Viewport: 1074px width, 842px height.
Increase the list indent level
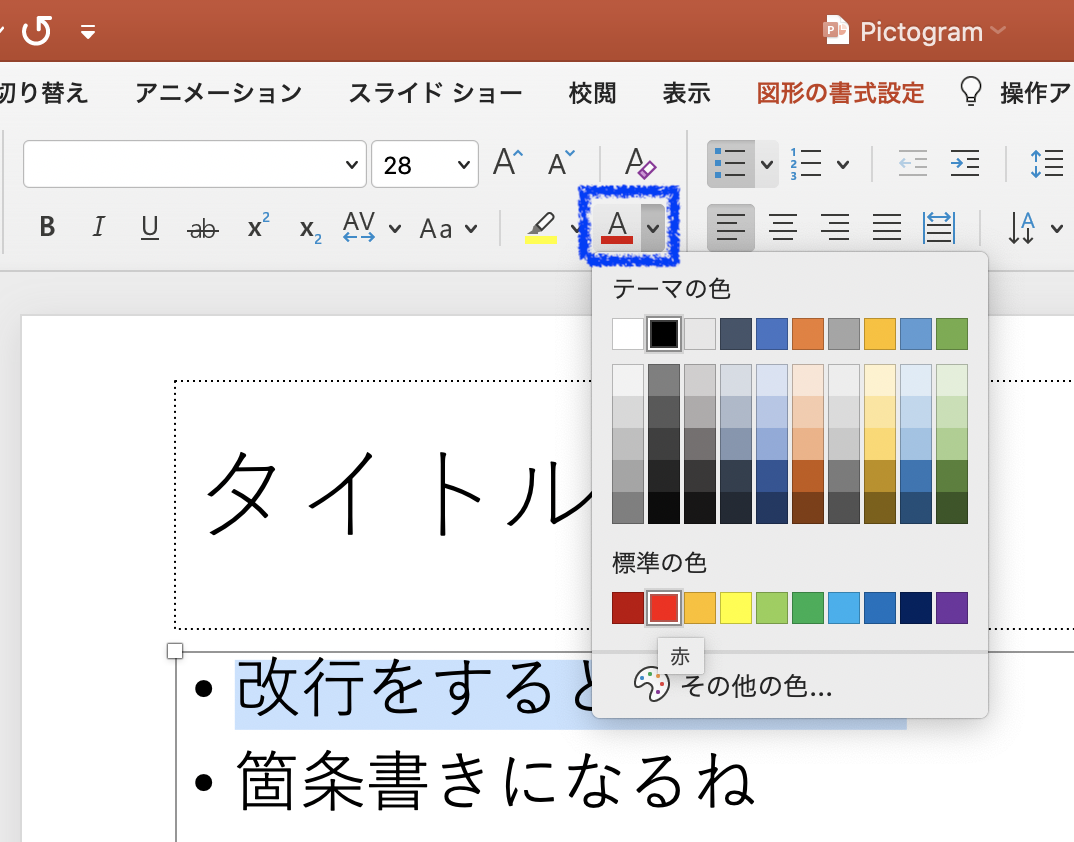pyautogui.click(x=965, y=164)
